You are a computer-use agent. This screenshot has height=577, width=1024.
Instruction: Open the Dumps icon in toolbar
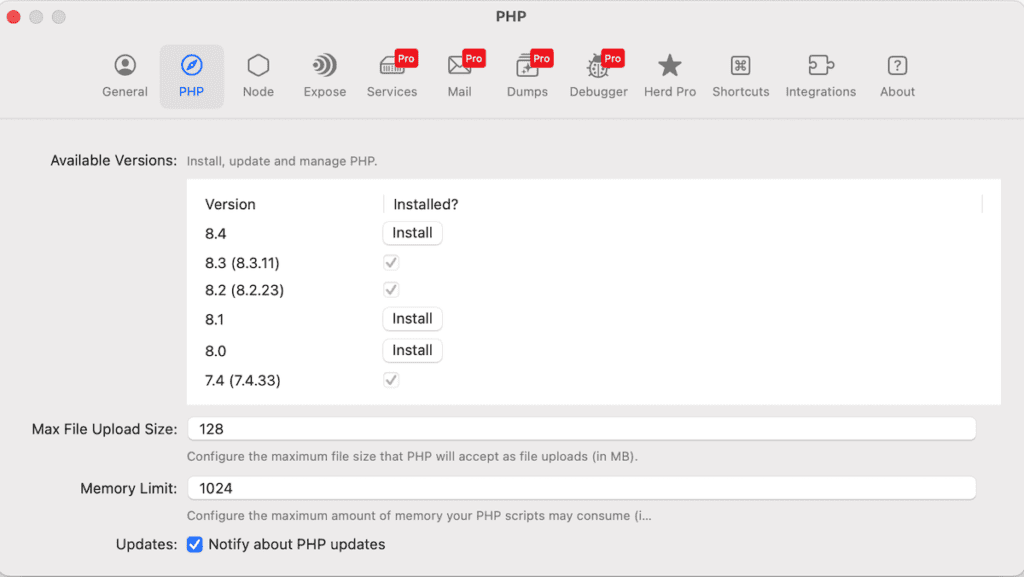(527, 66)
